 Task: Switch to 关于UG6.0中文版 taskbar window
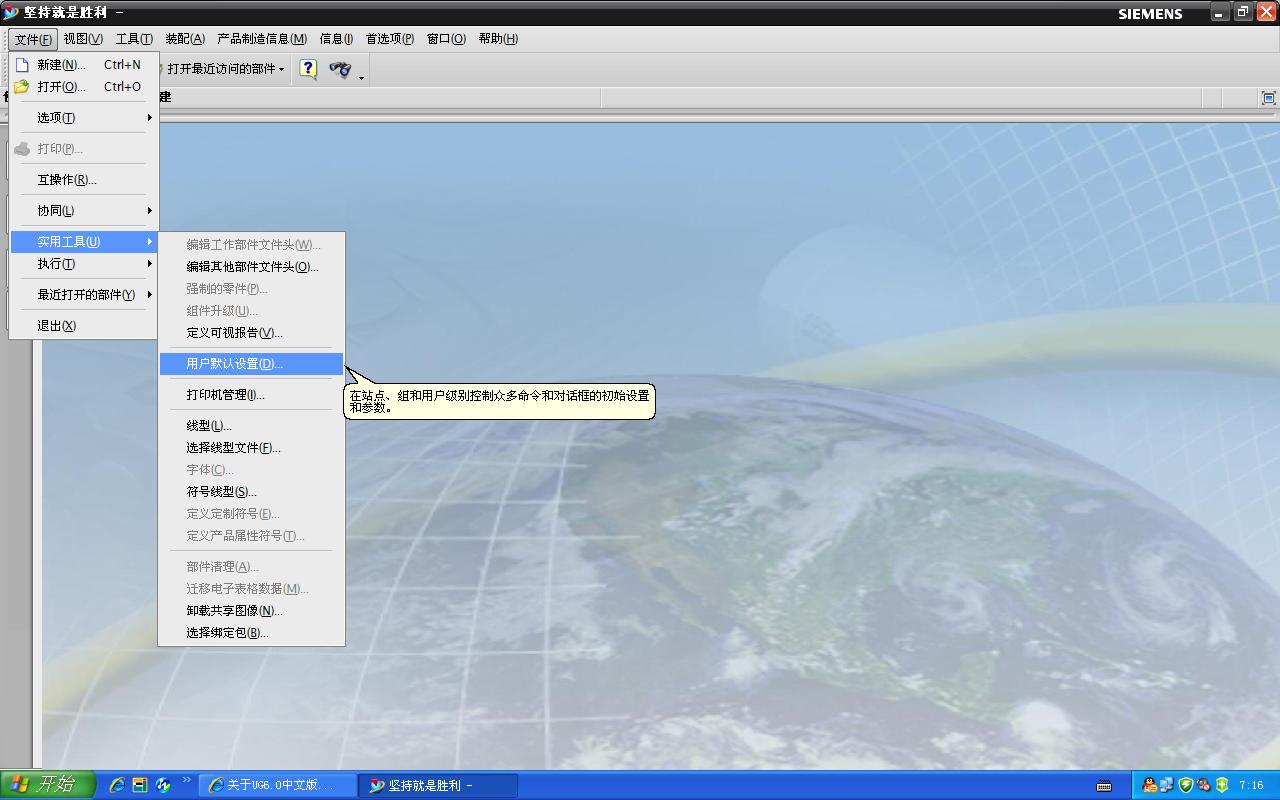coord(278,785)
